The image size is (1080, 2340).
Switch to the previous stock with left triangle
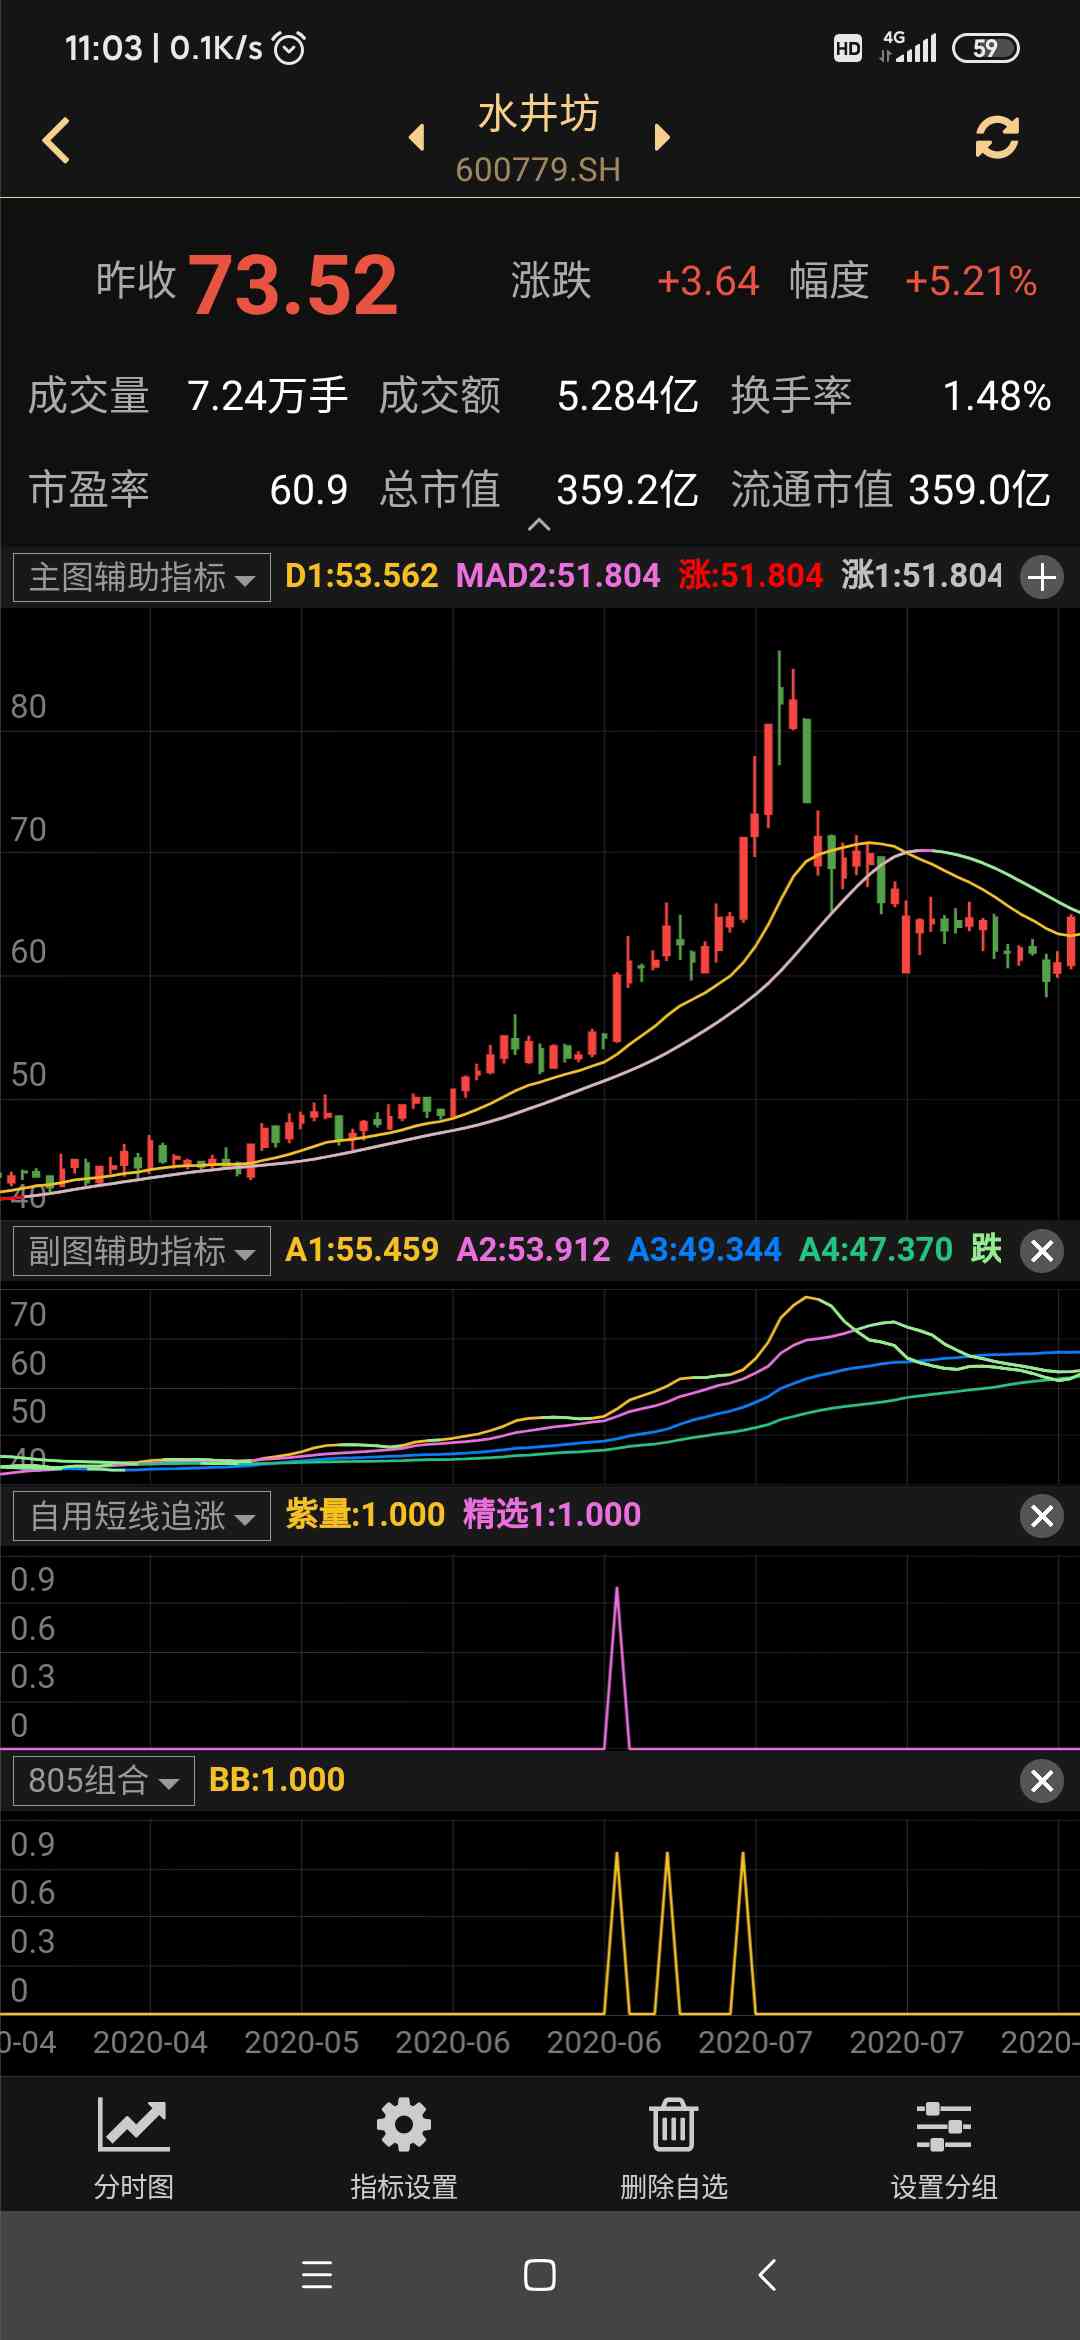(x=417, y=137)
